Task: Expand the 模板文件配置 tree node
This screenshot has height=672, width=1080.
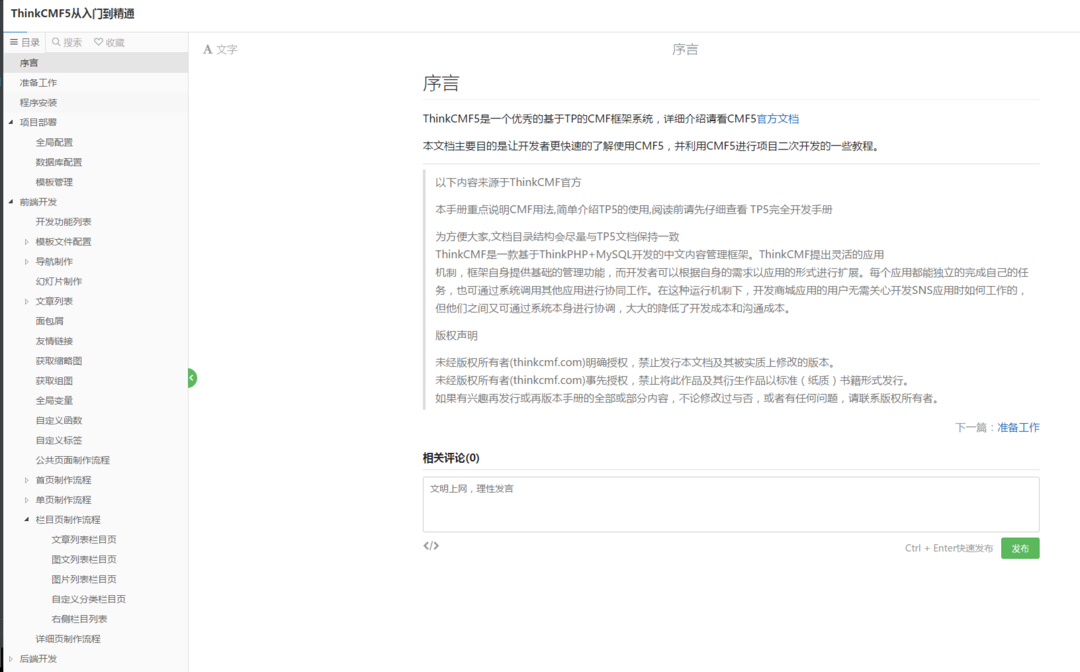Action: click(x=27, y=242)
